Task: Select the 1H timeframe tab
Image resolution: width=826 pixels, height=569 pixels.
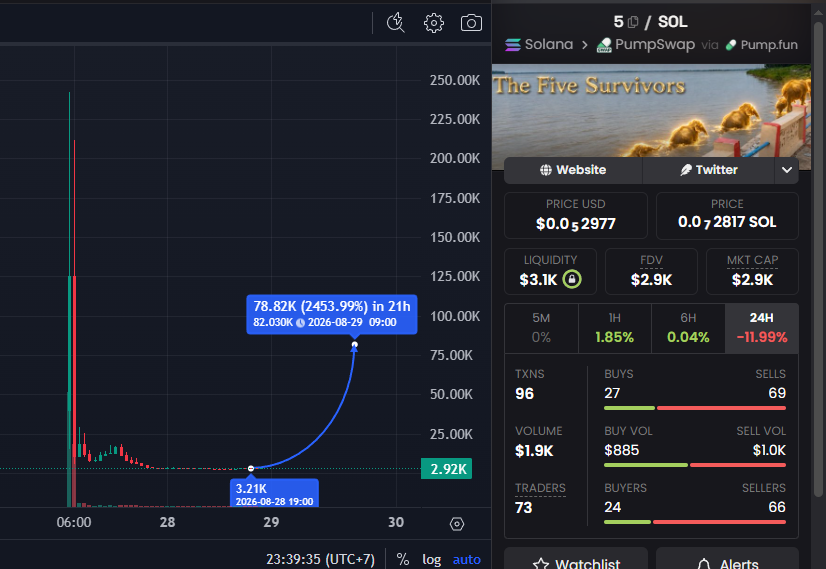Action: point(615,328)
